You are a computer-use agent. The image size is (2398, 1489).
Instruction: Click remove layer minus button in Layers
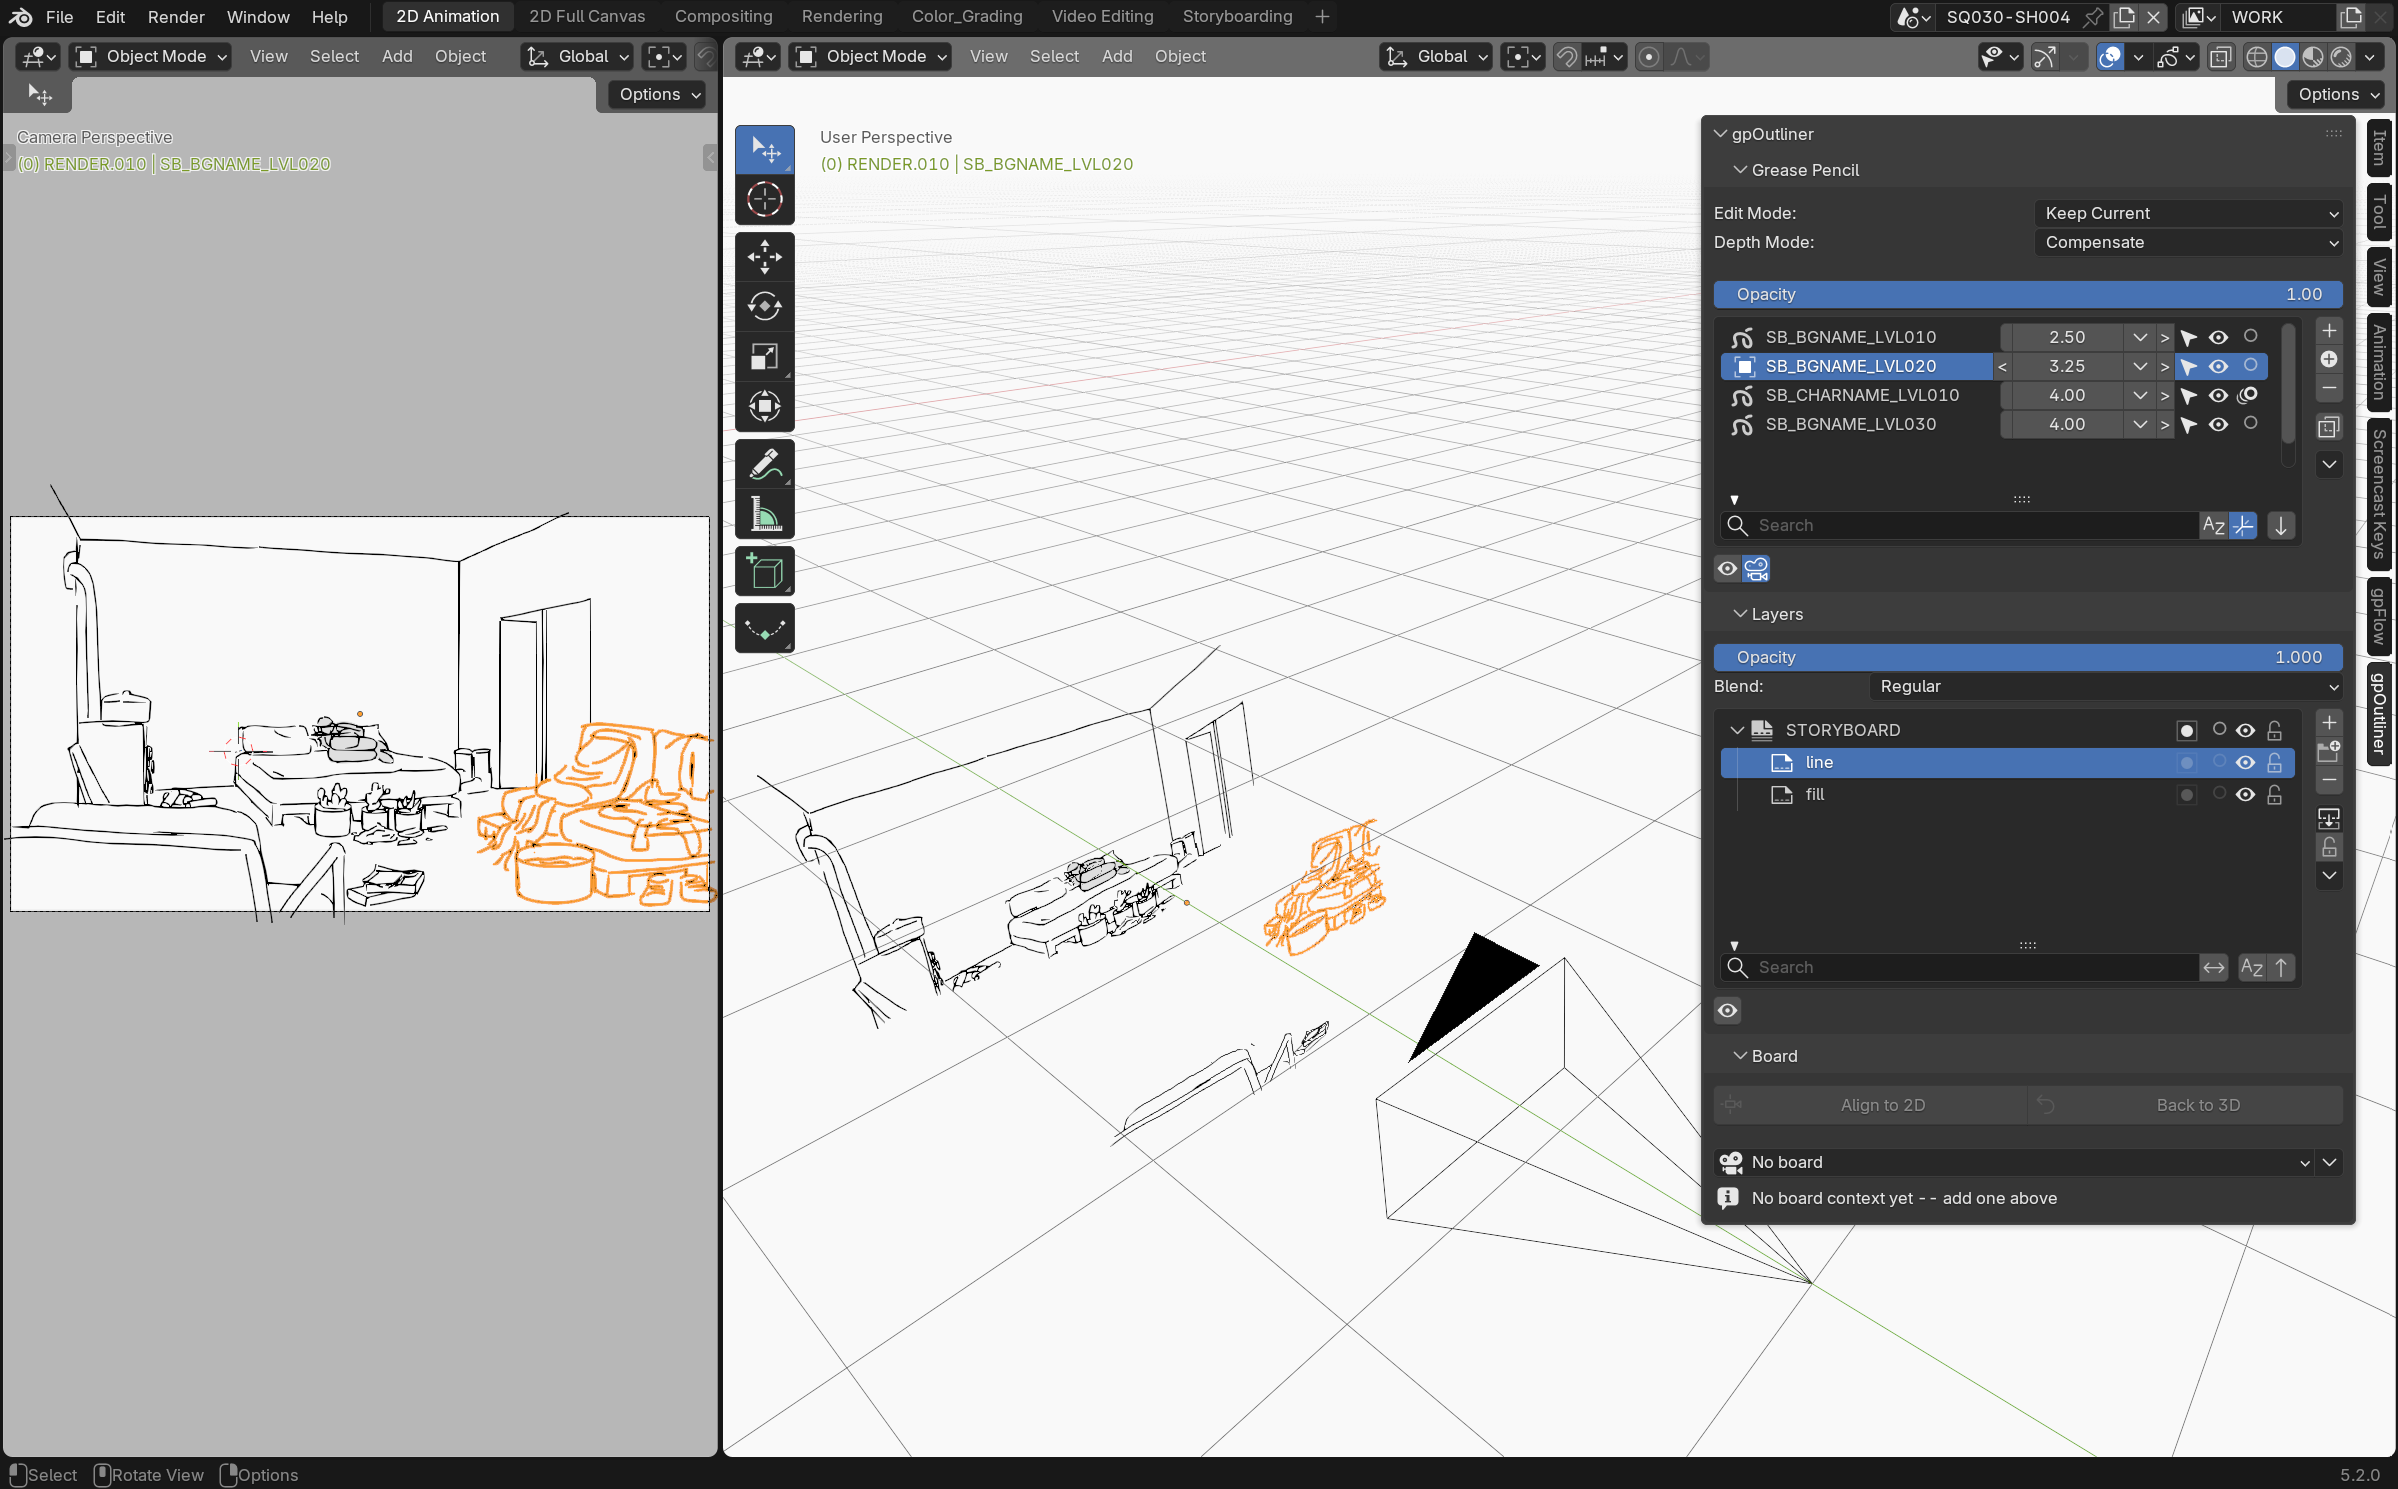pyautogui.click(x=2329, y=781)
